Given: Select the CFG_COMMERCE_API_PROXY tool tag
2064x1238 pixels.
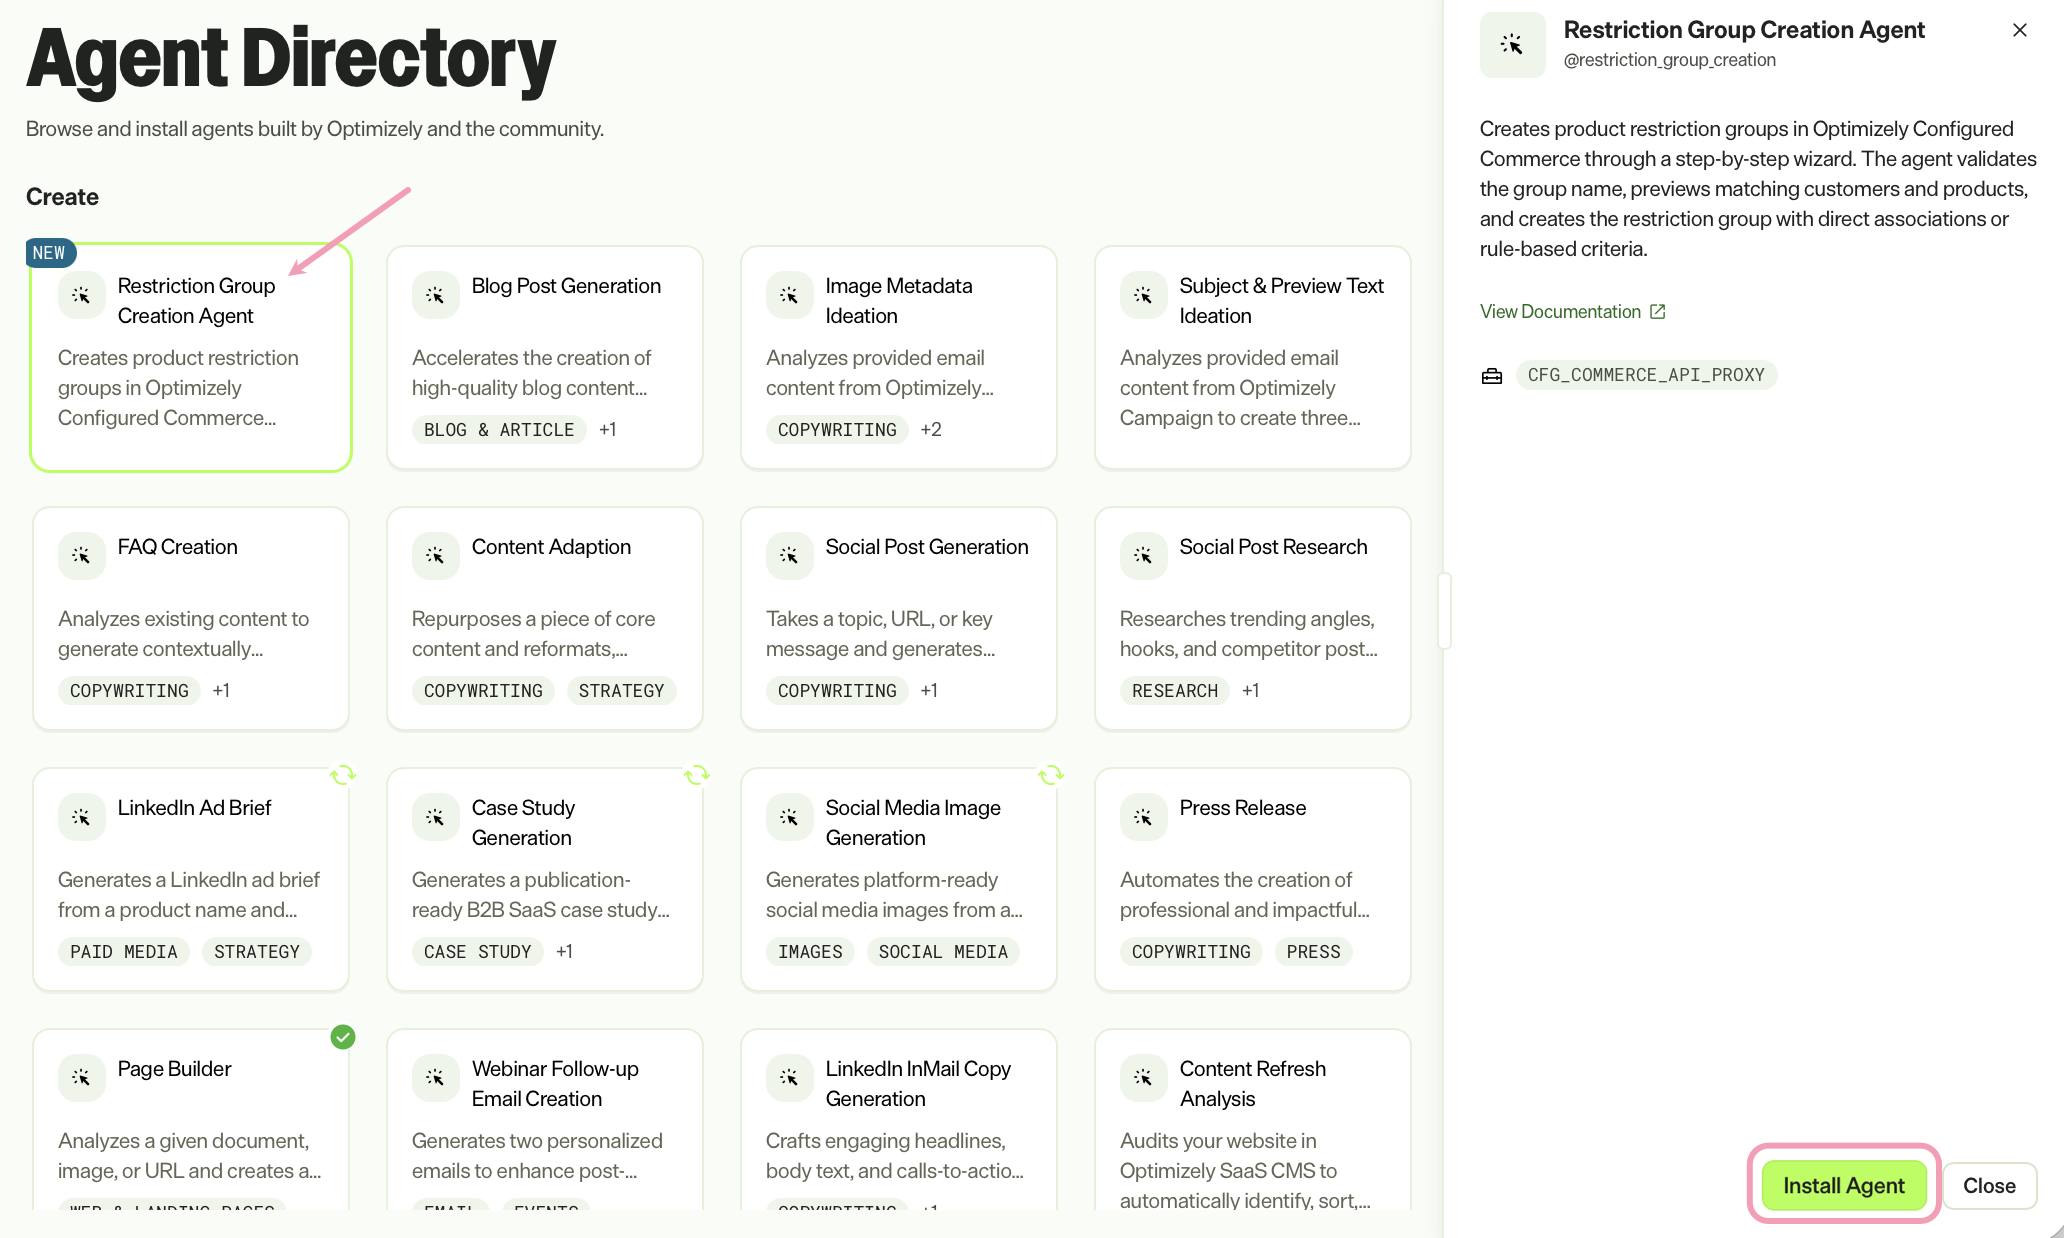Looking at the screenshot, I should [x=1646, y=375].
